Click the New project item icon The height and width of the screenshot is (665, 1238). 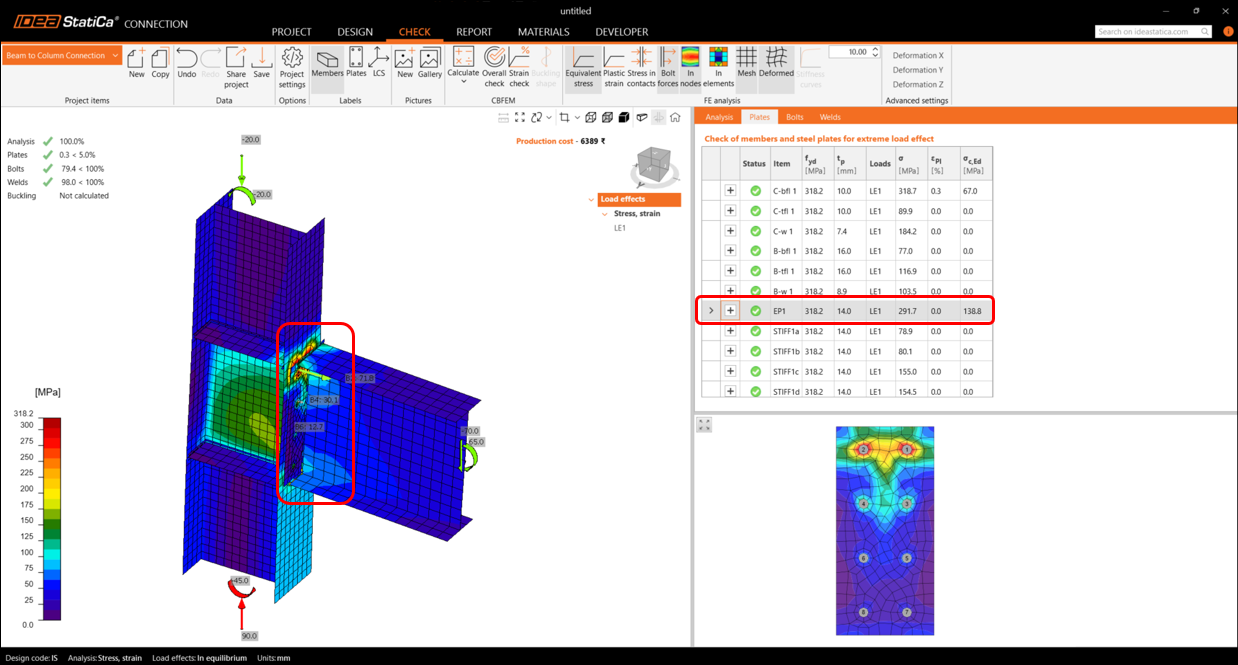click(x=136, y=62)
